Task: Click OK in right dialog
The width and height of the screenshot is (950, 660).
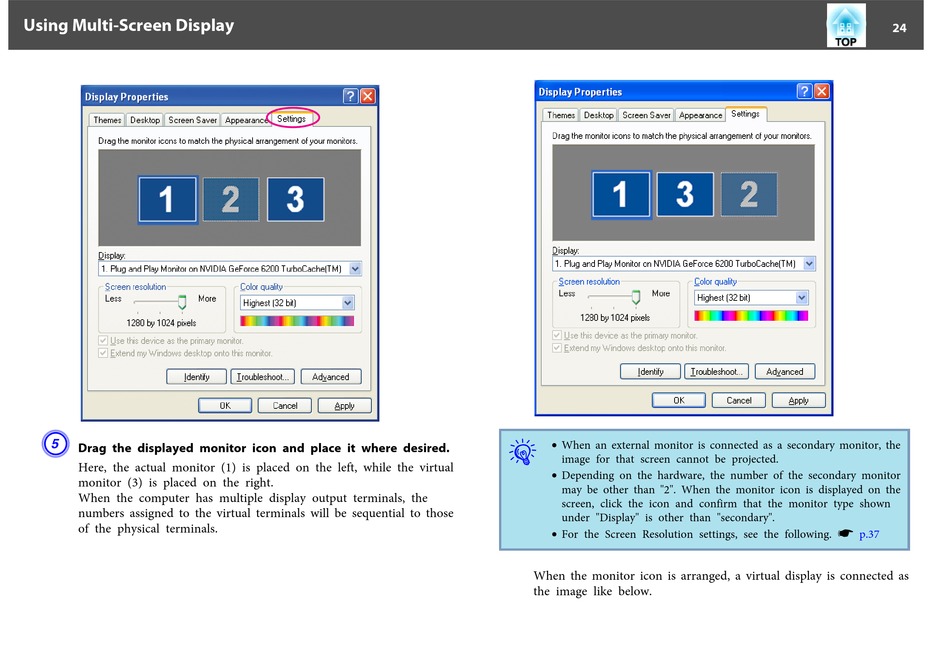Action: 679,401
